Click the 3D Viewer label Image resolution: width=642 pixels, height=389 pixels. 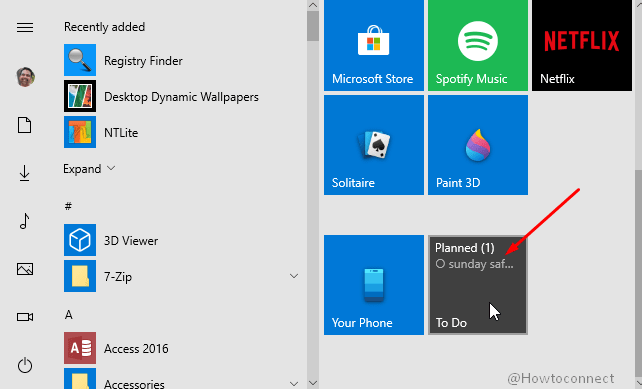pyautogui.click(x=131, y=241)
